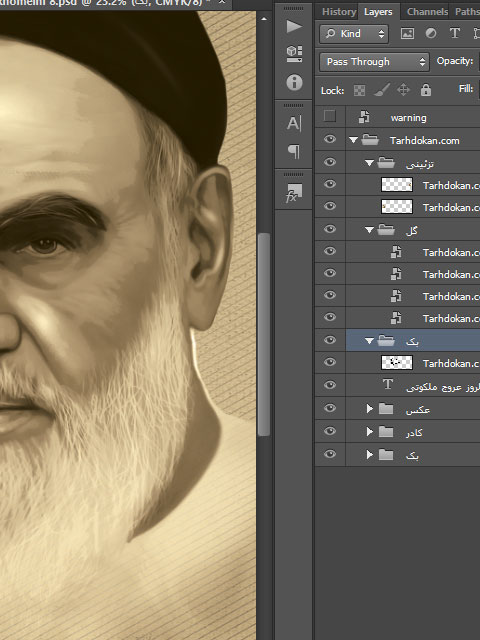Click the تزئینی group folder icon

386,162
